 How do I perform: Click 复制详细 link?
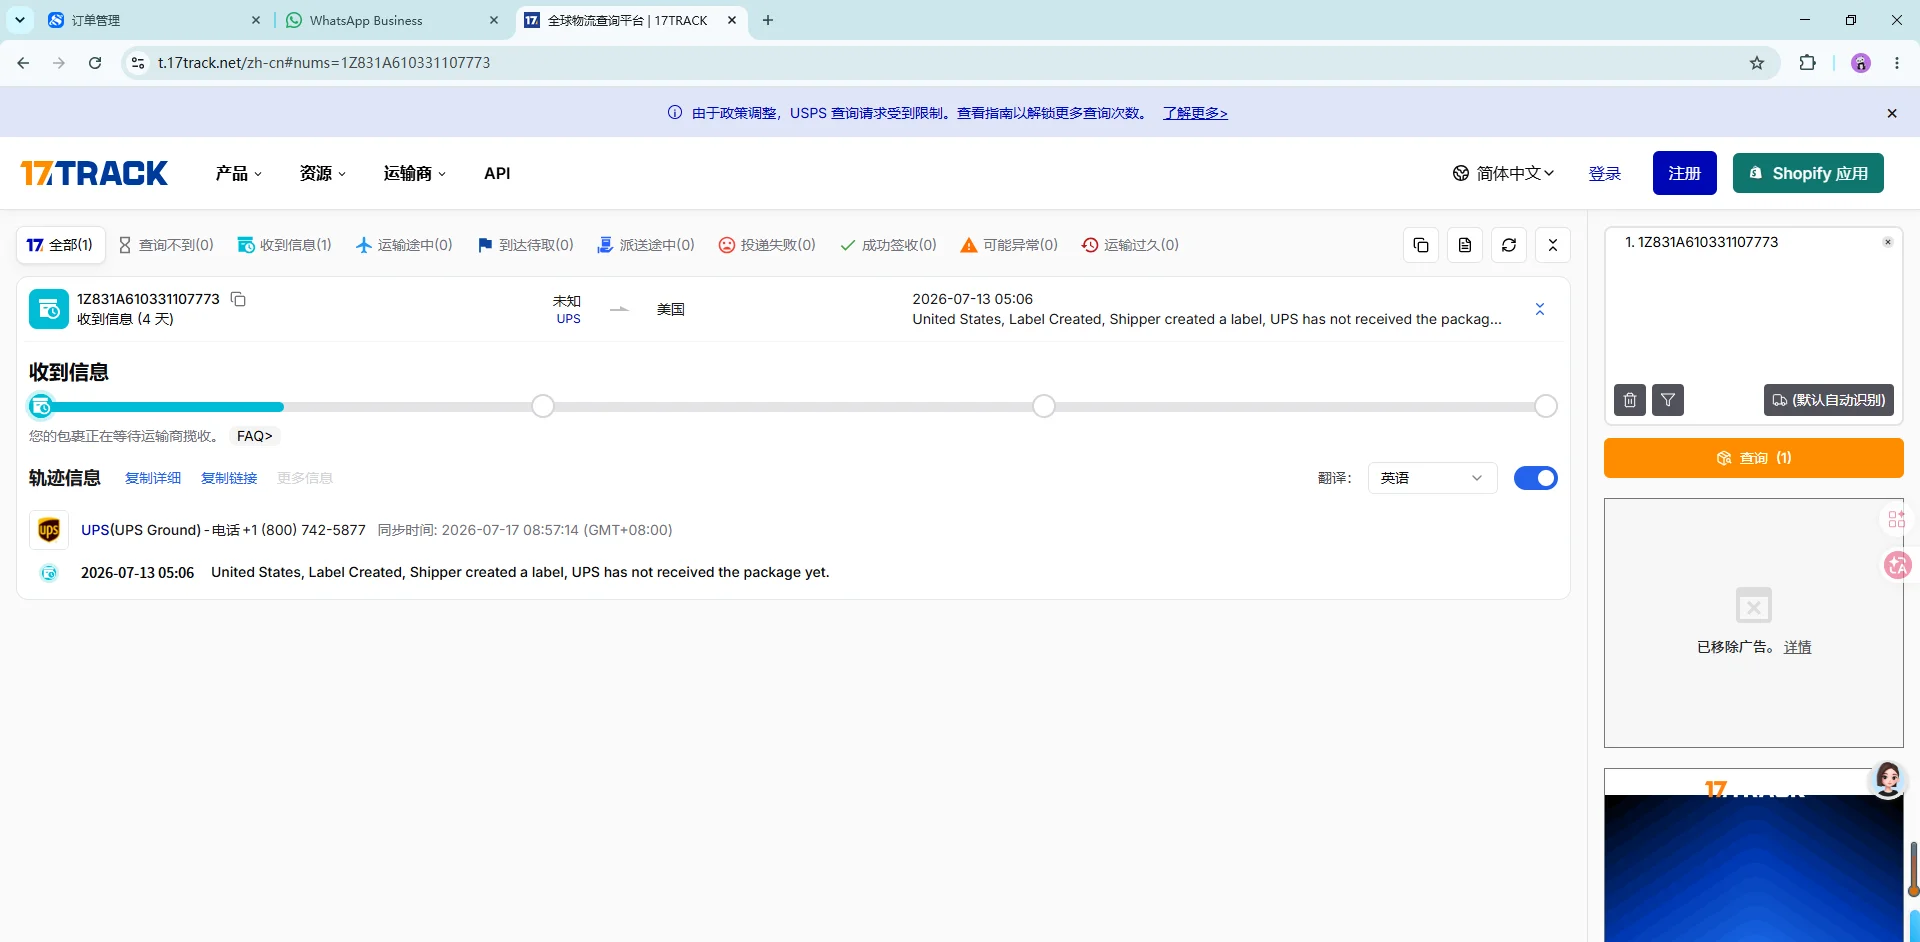153,478
